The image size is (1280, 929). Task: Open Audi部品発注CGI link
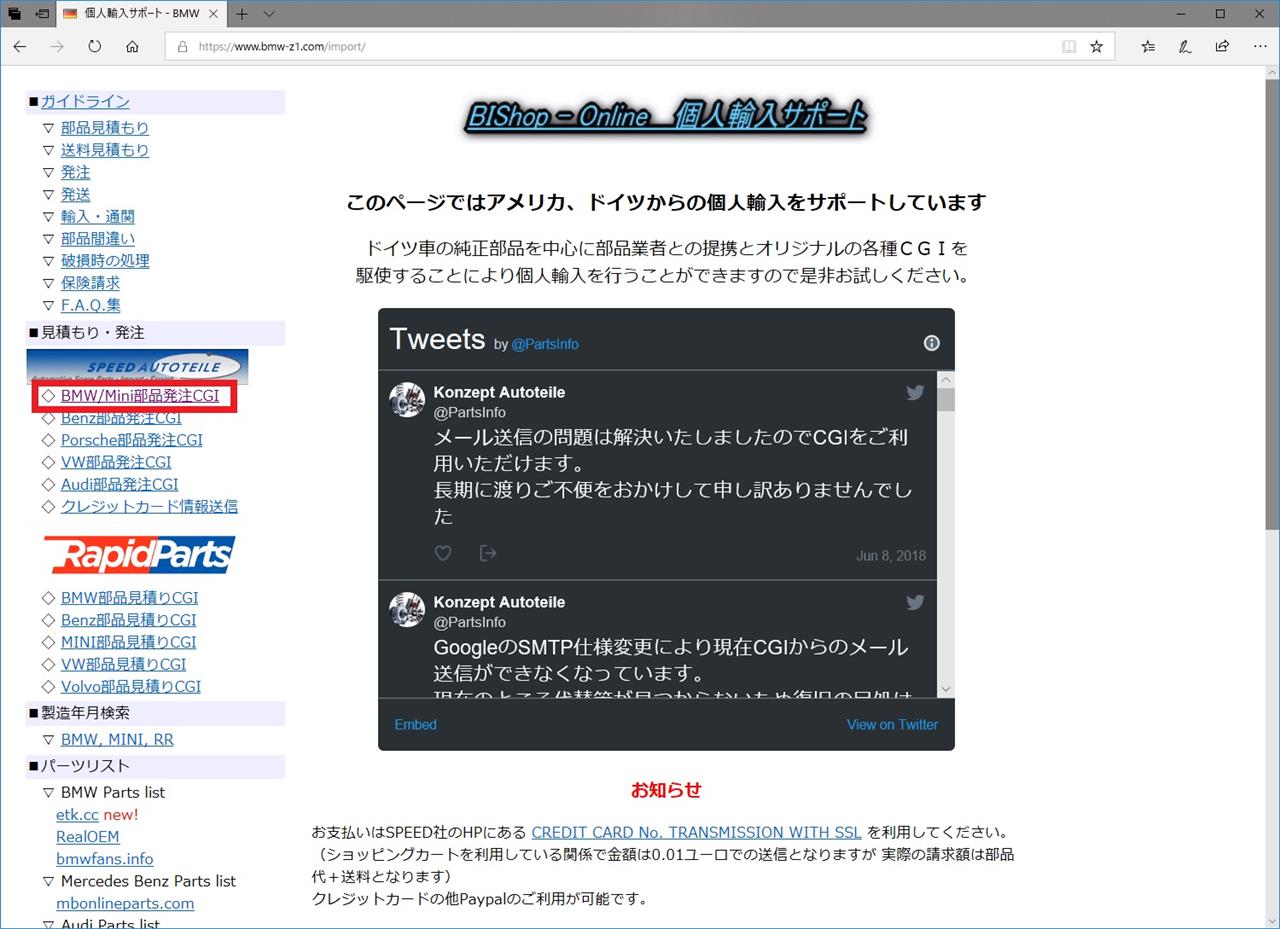pos(120,484)
